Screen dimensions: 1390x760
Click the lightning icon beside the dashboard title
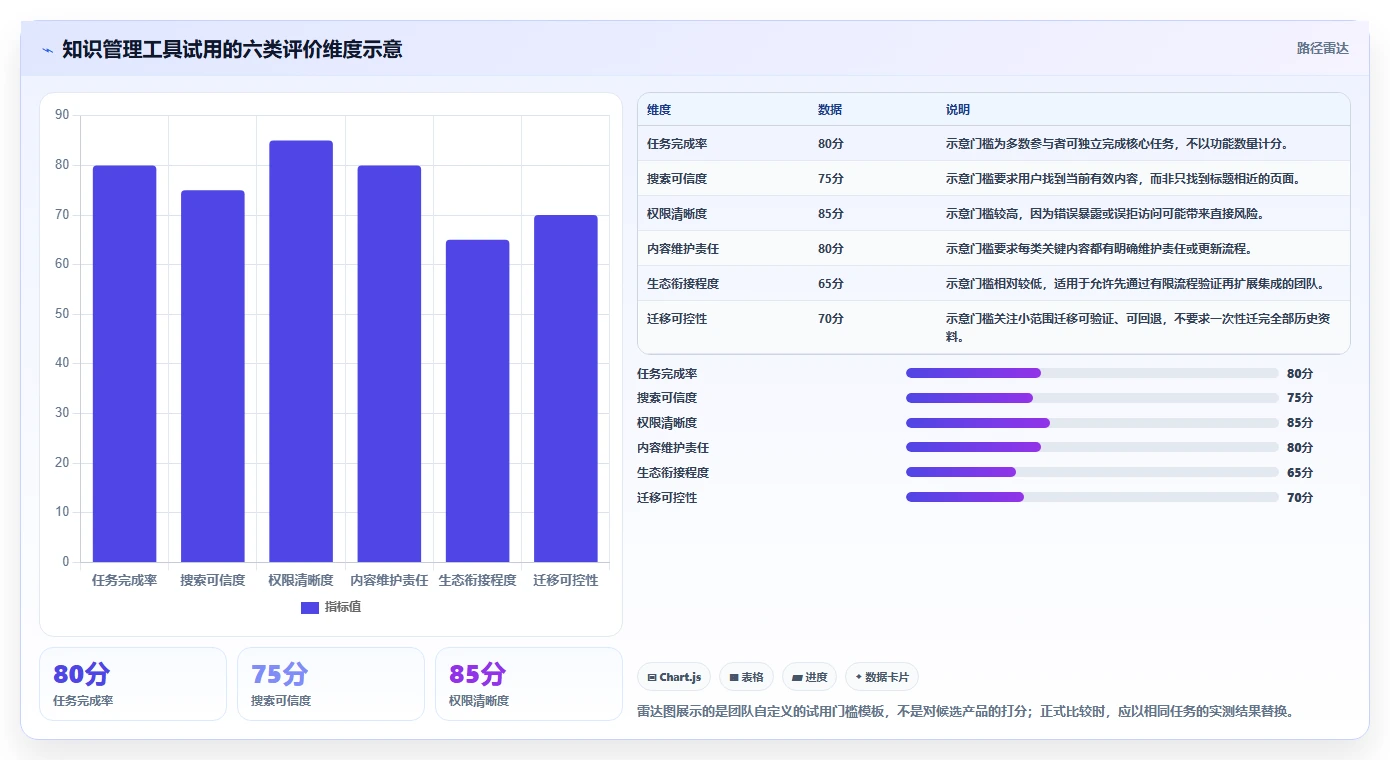(x=47, y=50)
